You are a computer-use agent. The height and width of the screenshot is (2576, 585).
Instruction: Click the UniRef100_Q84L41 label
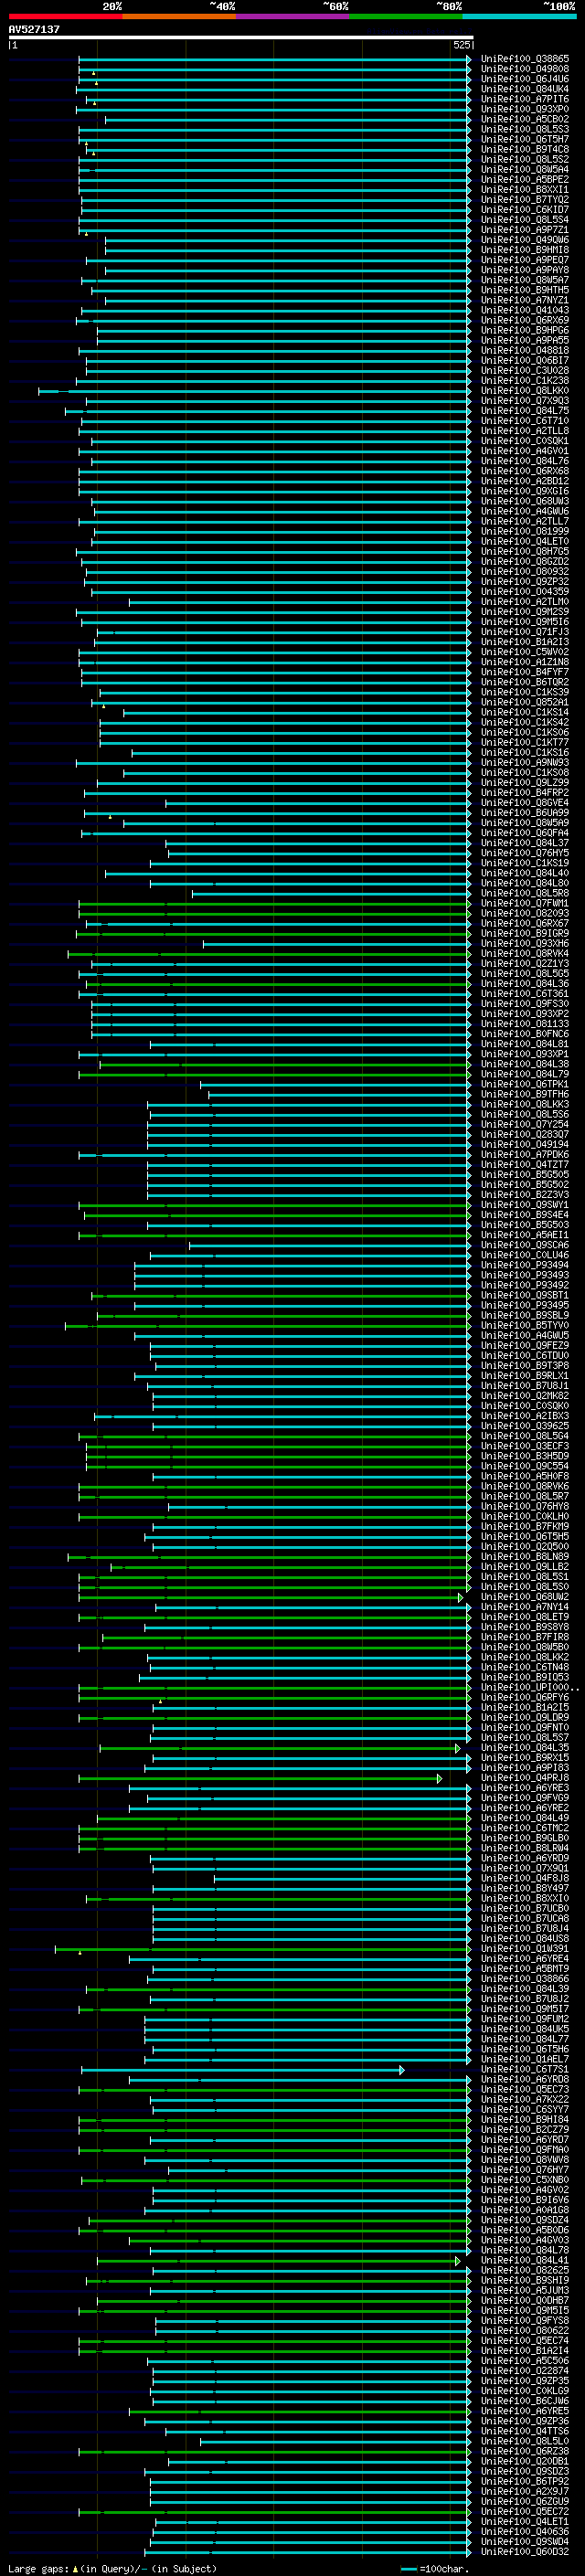[525, 2260]
